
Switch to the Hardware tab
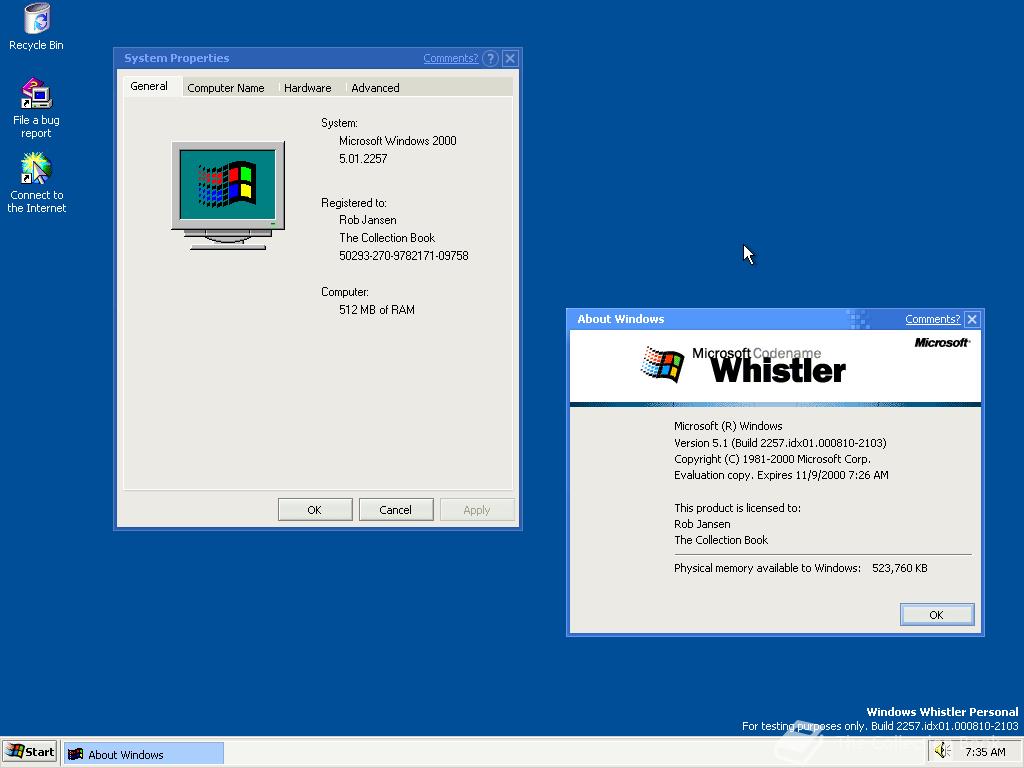click(308, 88)
